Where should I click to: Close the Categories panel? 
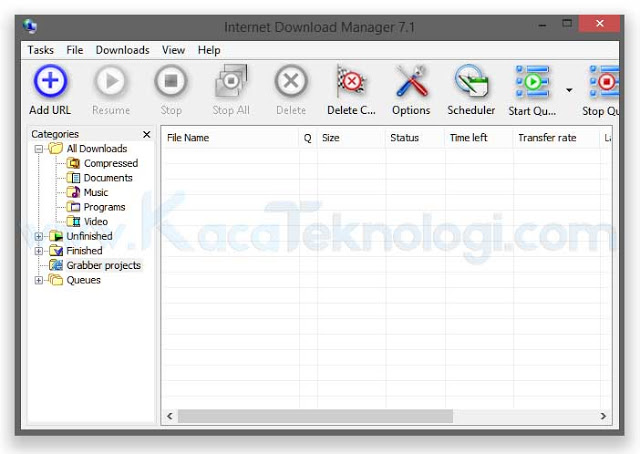[147, 134]
